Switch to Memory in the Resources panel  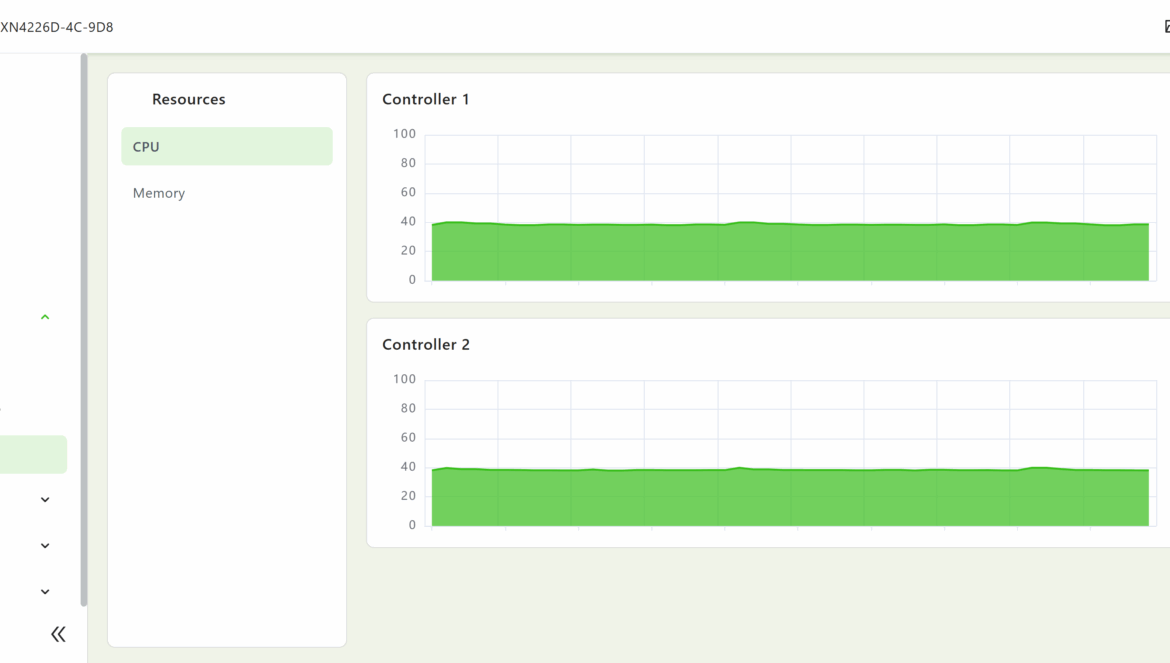coord(159,193)
